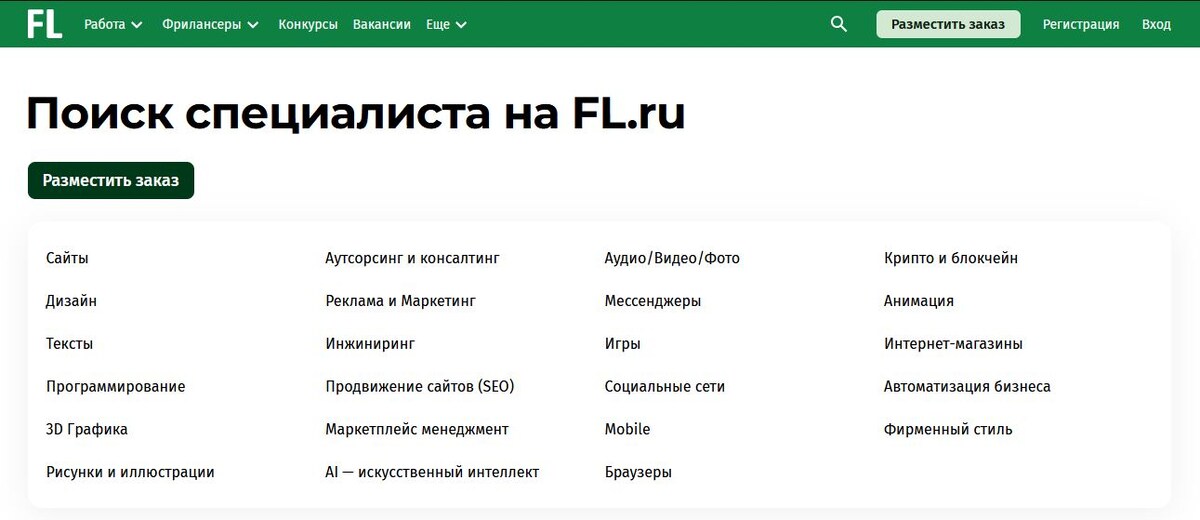Open Маркетплейс менеджмент category
Viewport: 1200px width, 520px height.
[x=417, y=430]
